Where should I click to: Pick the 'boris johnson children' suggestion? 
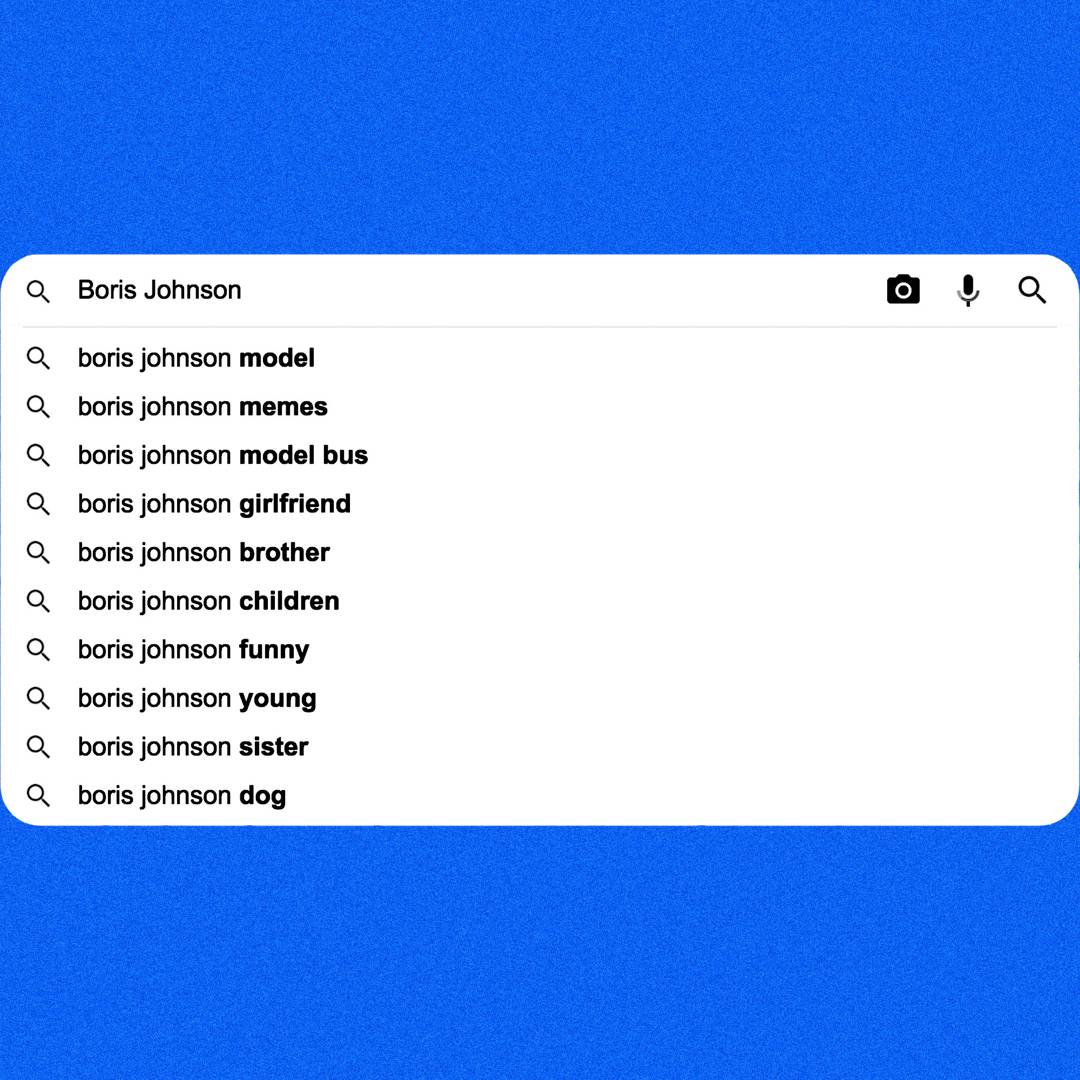[208, 601]
